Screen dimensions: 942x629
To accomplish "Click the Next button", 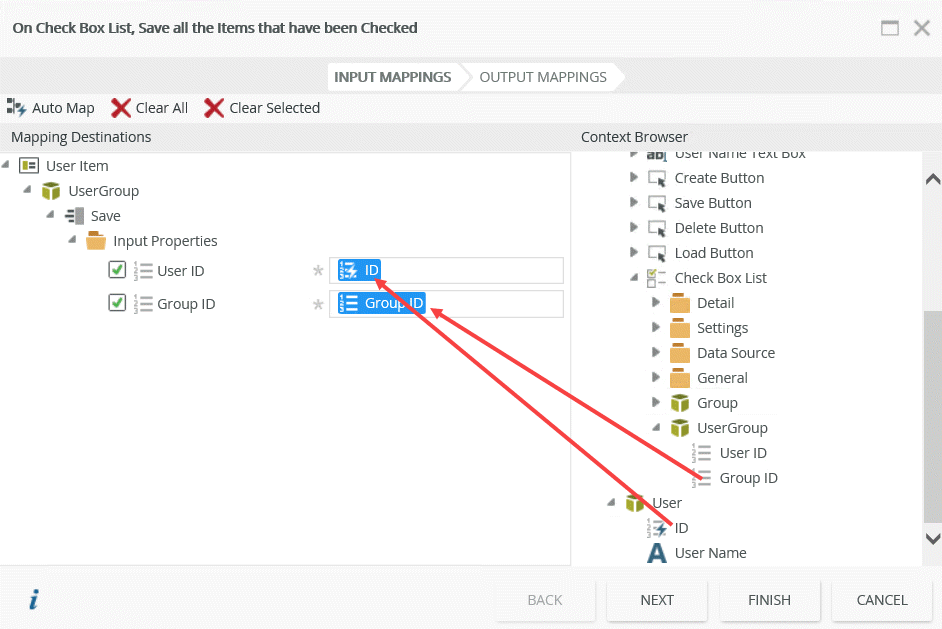I will [x=657, y=600].
